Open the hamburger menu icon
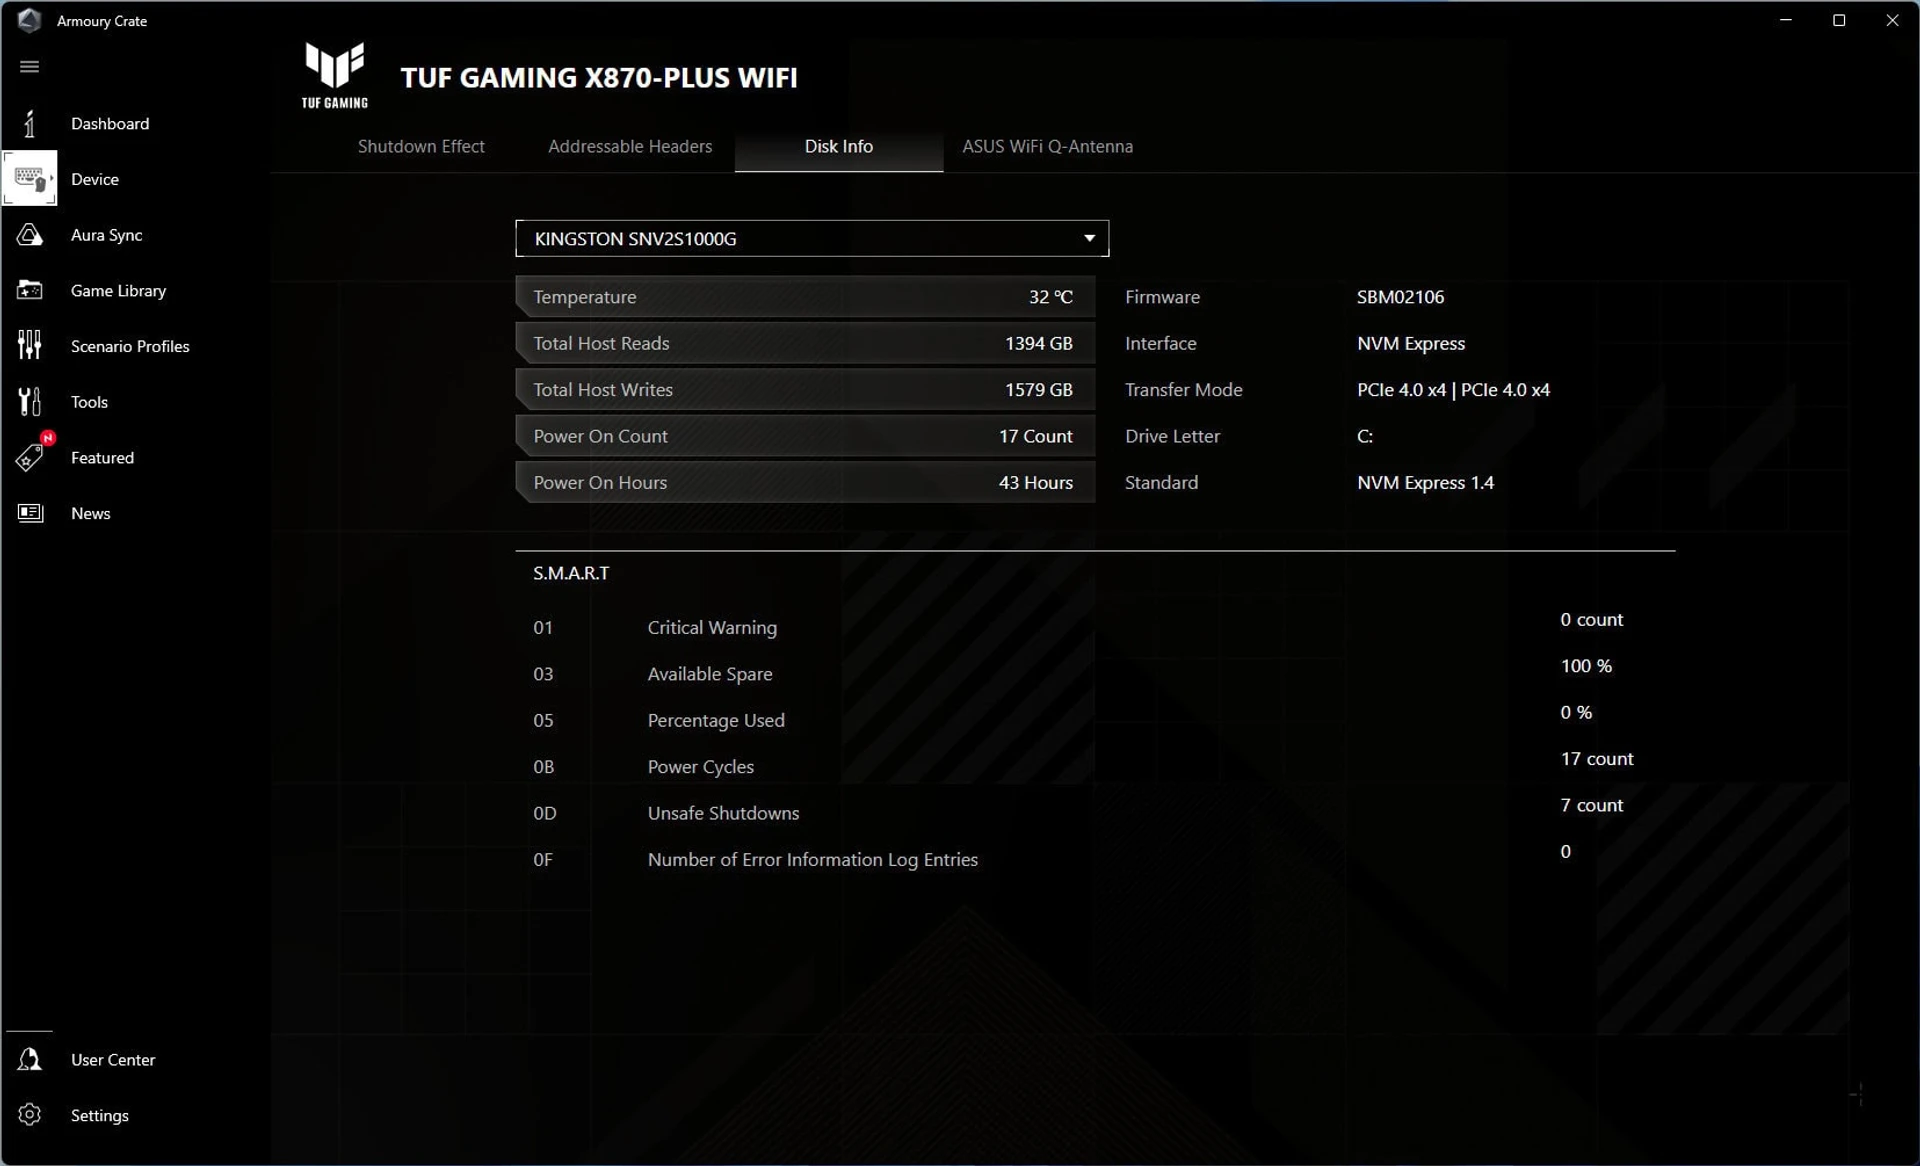Image resolution: width=1920 pixels, height=1166 pixels. (29, 66)
